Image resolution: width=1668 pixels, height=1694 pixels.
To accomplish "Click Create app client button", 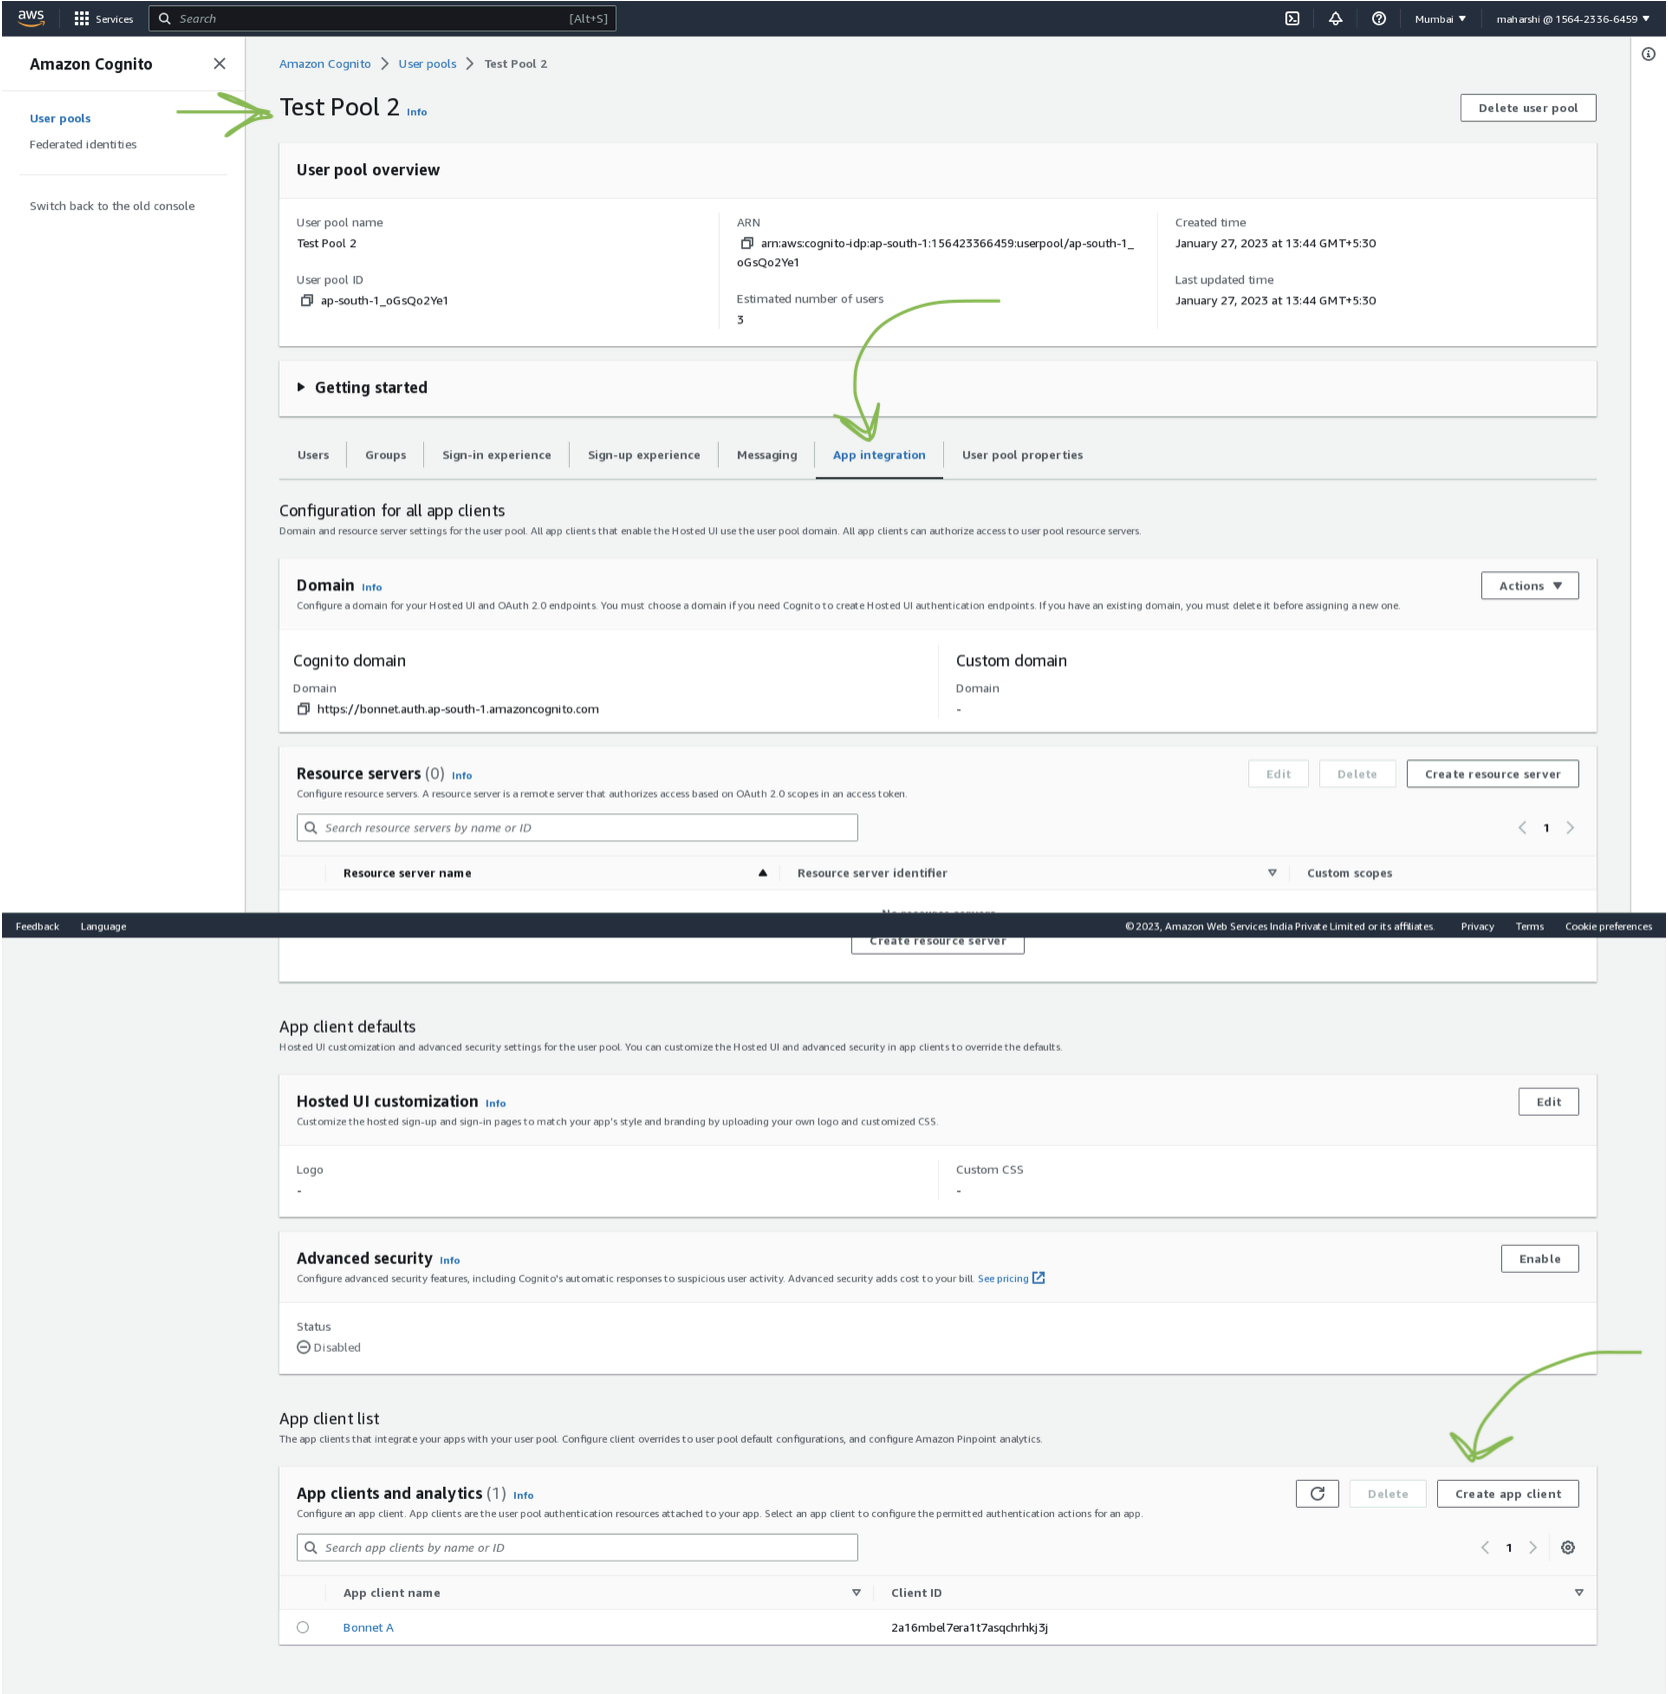I will pos(1507,1494).
